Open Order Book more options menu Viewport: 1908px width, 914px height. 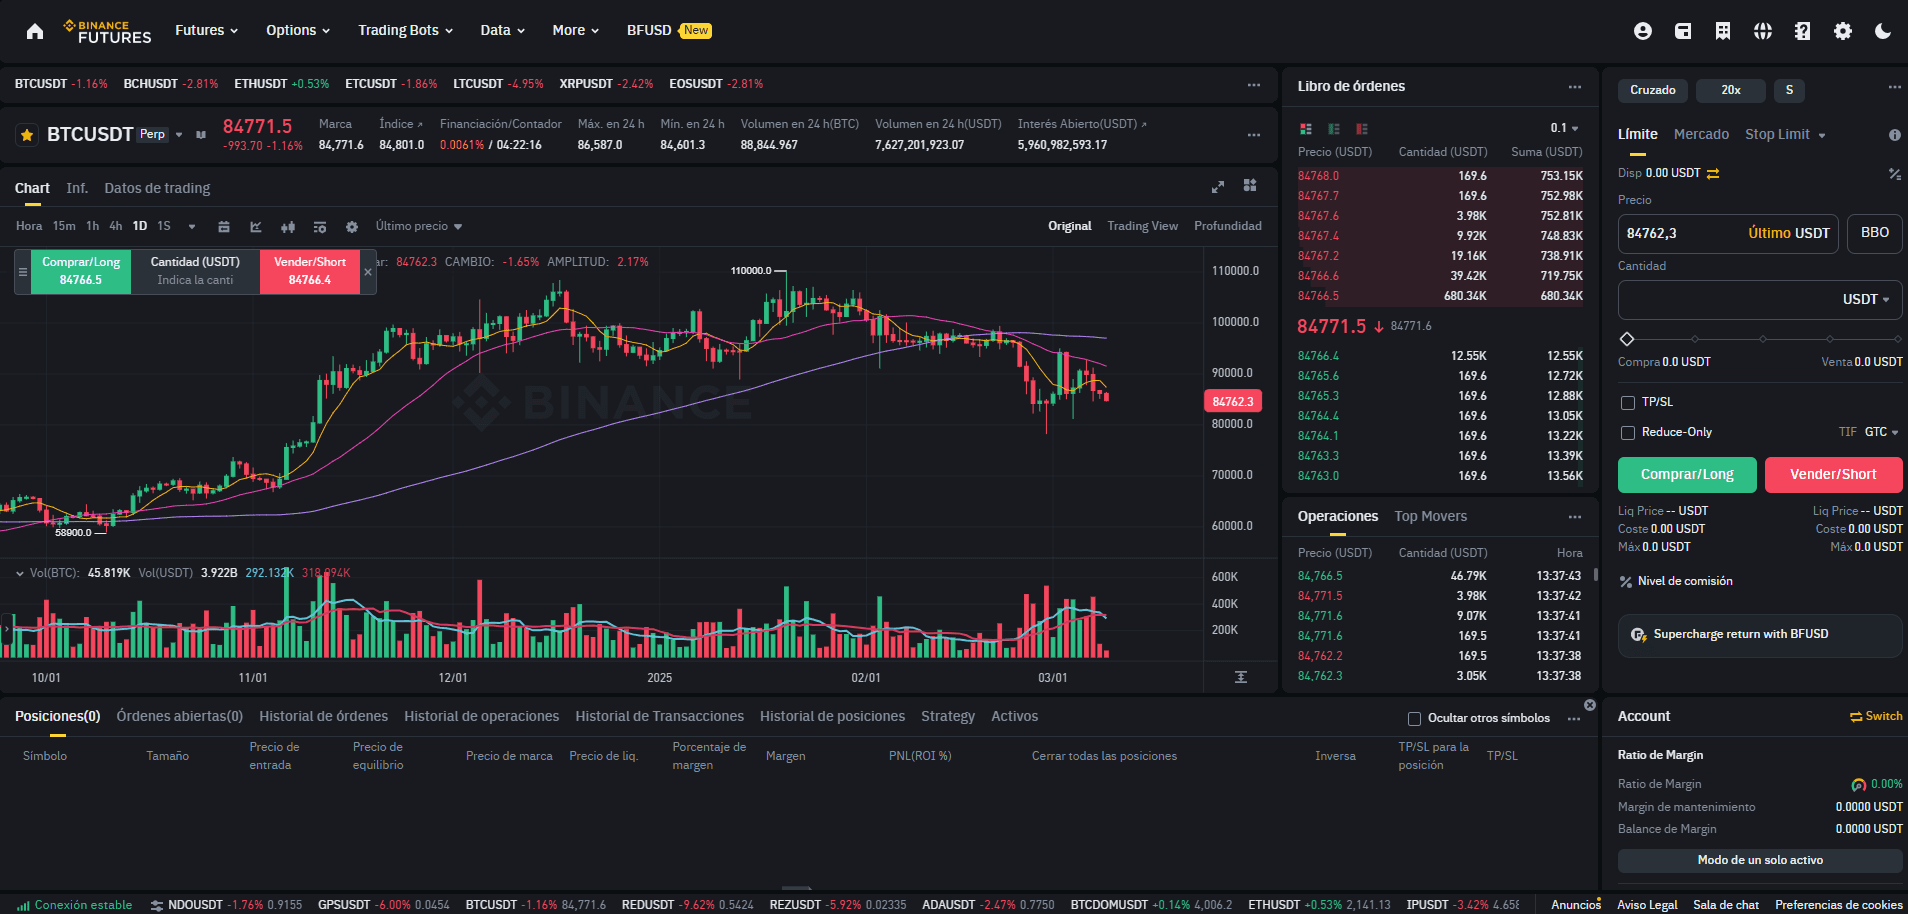1575,87
